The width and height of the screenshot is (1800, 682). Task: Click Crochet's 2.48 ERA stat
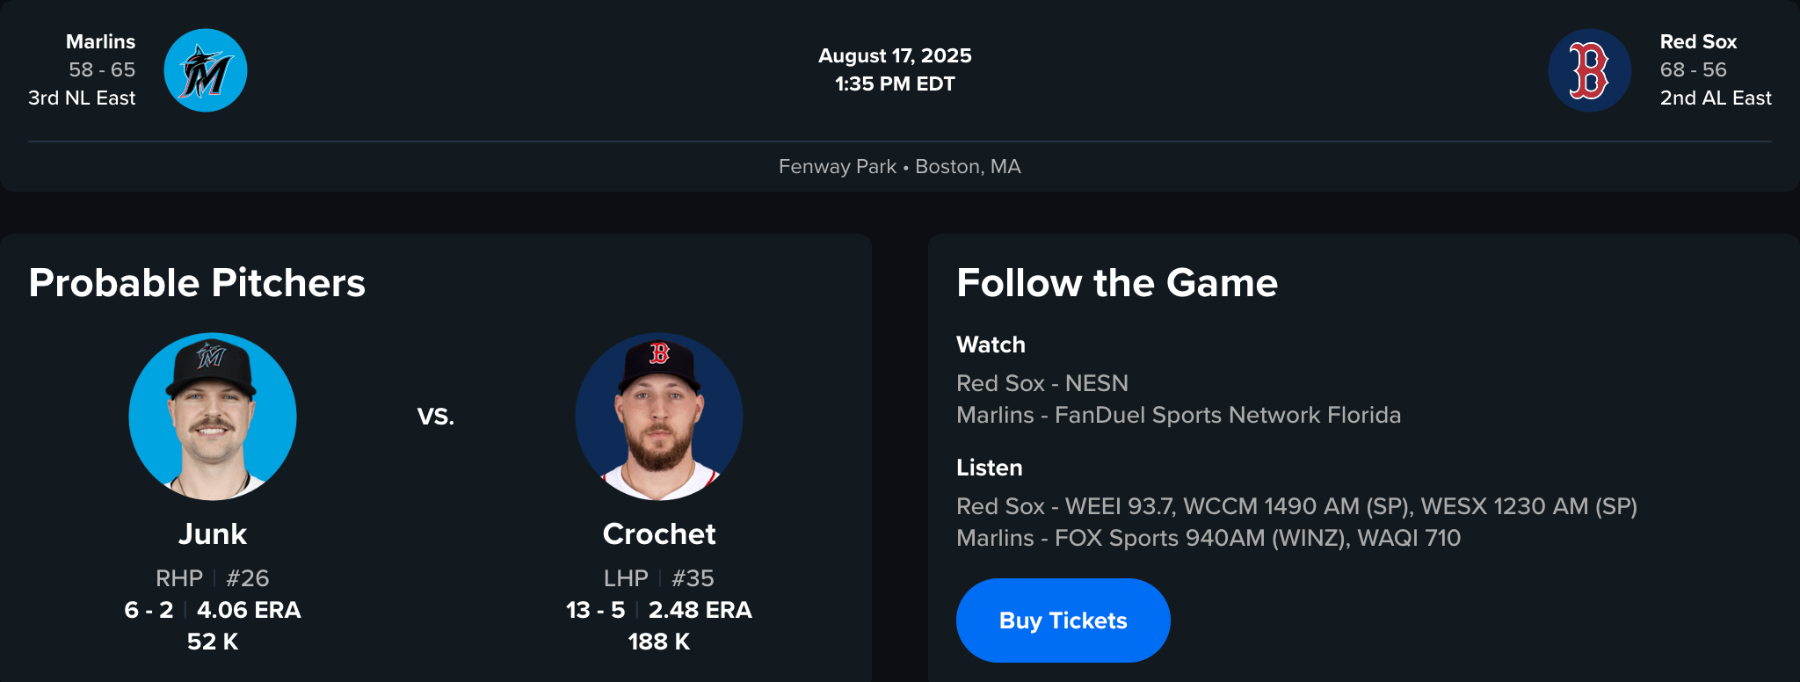pyautogui.click(x=700, y=610)
